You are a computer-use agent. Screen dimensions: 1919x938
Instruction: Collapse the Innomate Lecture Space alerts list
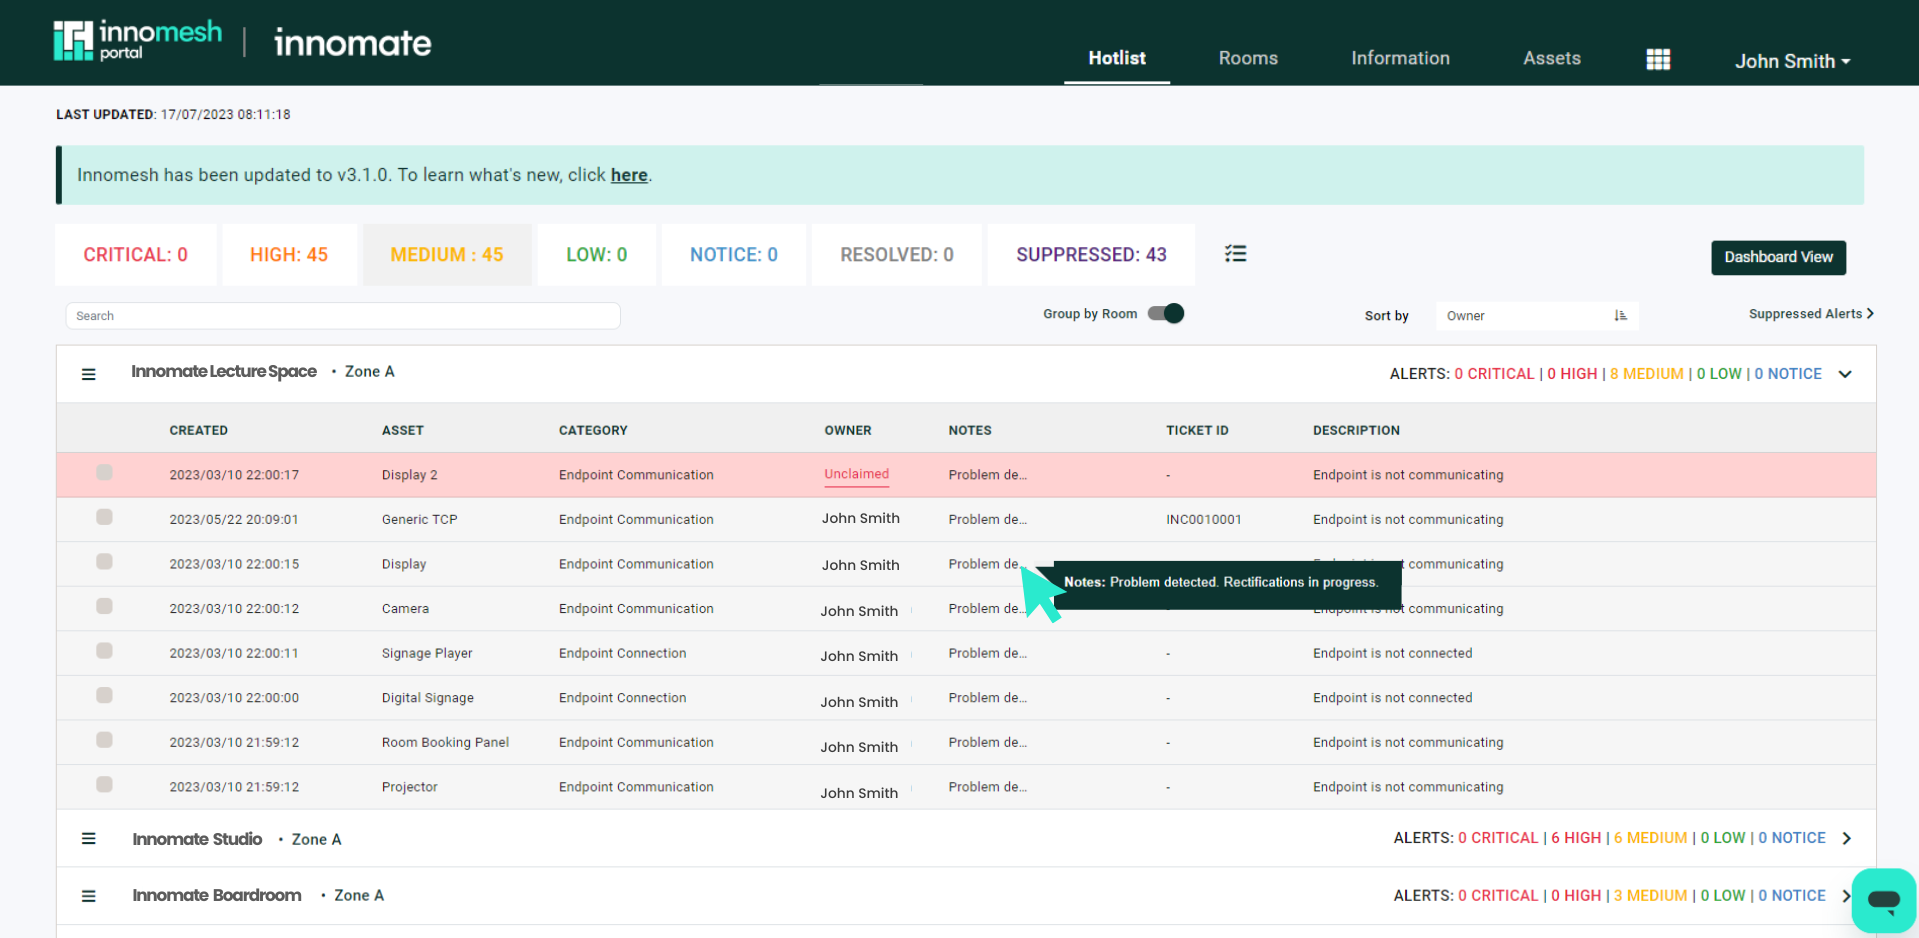(1846, 373)
